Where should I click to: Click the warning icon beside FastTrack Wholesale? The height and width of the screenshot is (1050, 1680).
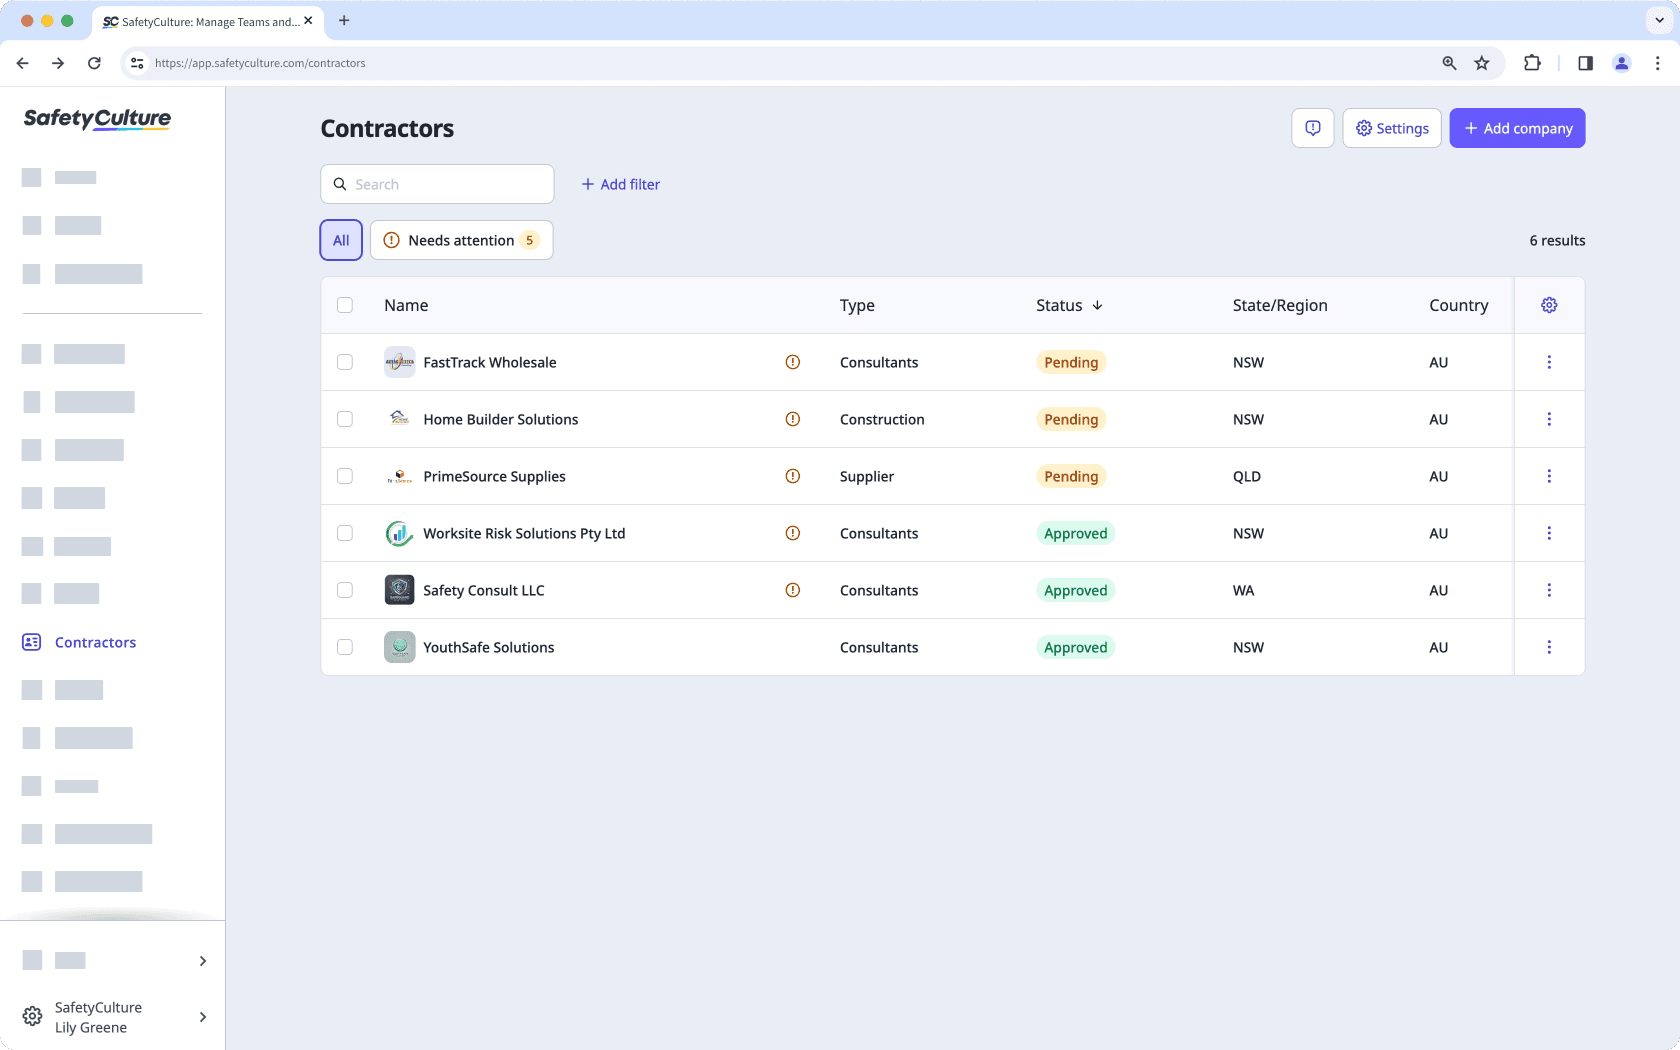pos(792,362)
